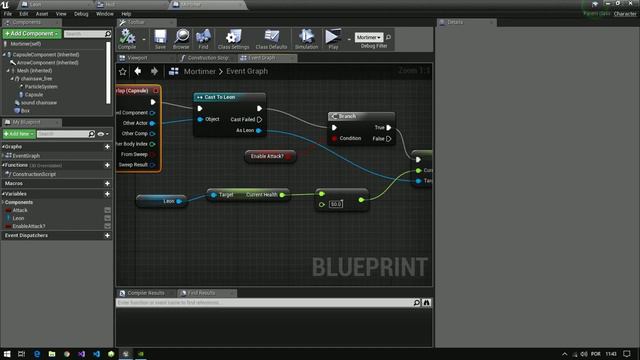The image size is (640, 360).
Task: Click the Enable Attack? variable node
Action: tap(270, 156)
